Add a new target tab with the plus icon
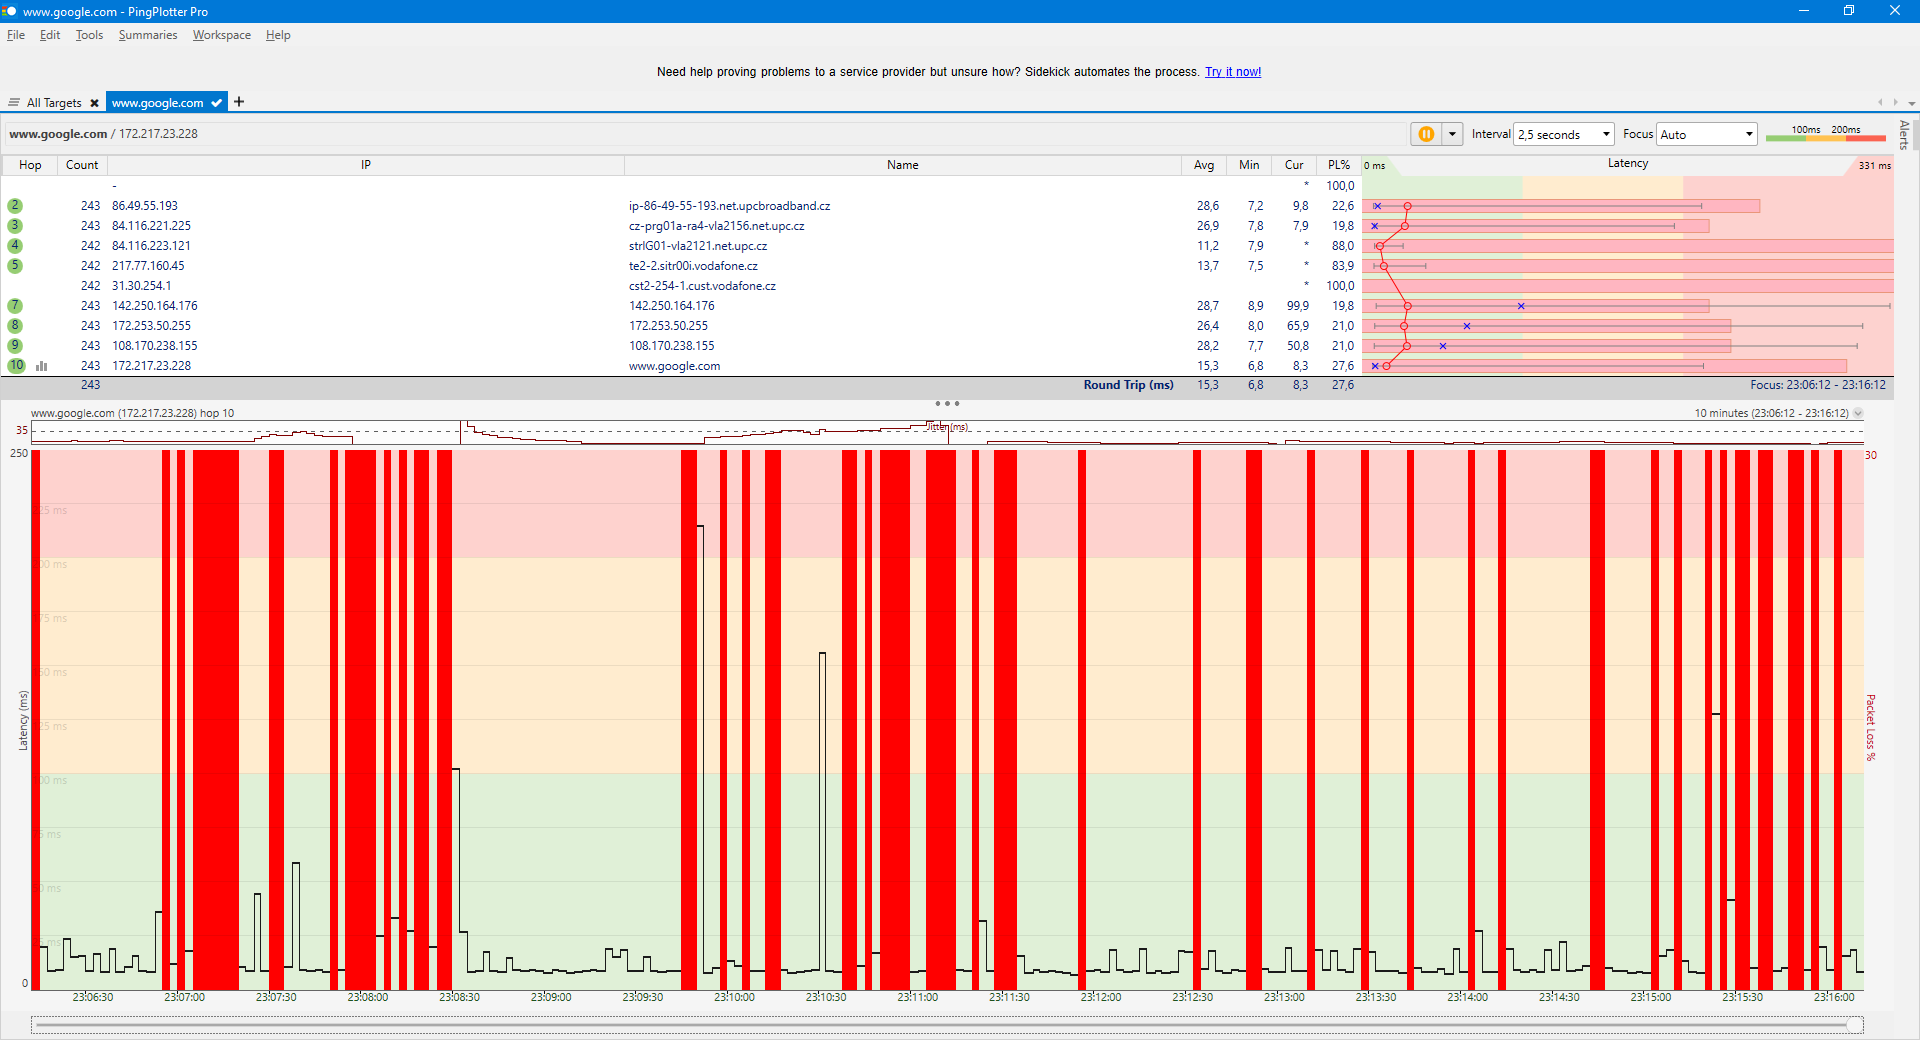Screen dimensions: 1920x1040 239,102
